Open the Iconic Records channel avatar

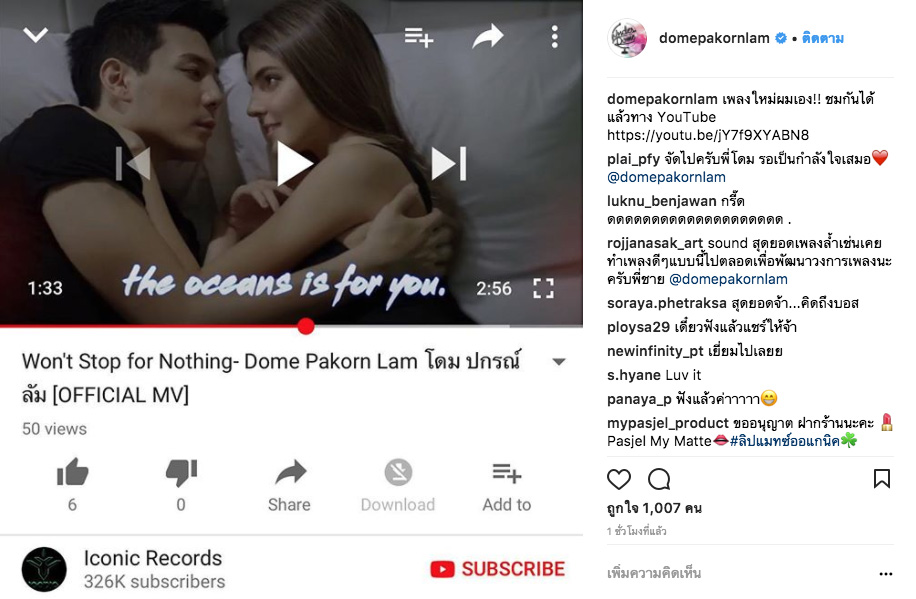tap(44, 569)
